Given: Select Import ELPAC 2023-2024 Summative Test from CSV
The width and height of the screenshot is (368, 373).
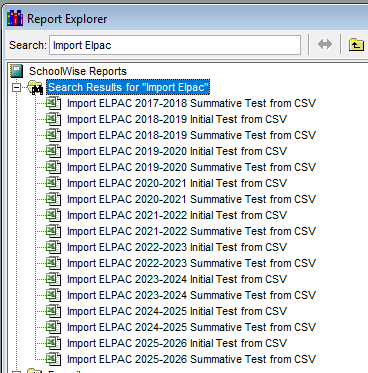Looking at the screenshot, I should click(x=191, y=295).
